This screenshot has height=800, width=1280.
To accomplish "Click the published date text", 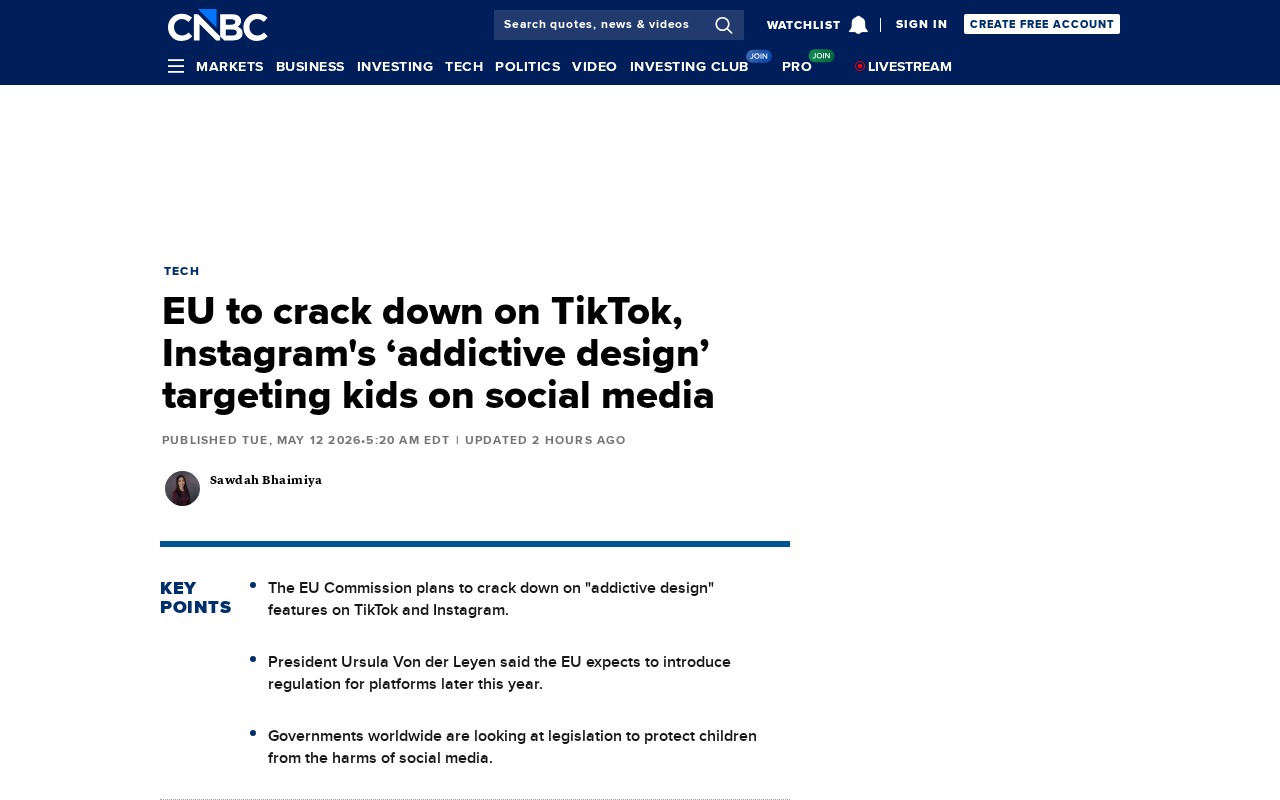I will 306,440.
